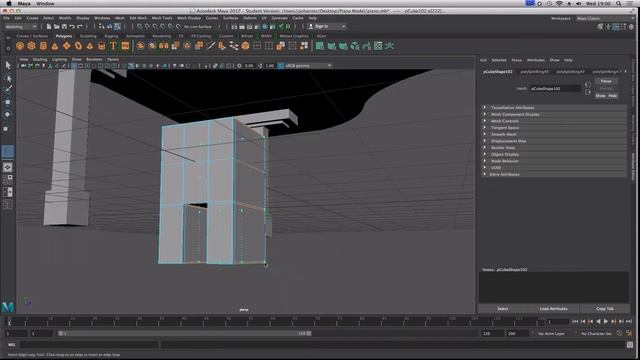
Task: Toggle the first snap magnet icon (Snap to grids)
Action: (x=140, y=27)
